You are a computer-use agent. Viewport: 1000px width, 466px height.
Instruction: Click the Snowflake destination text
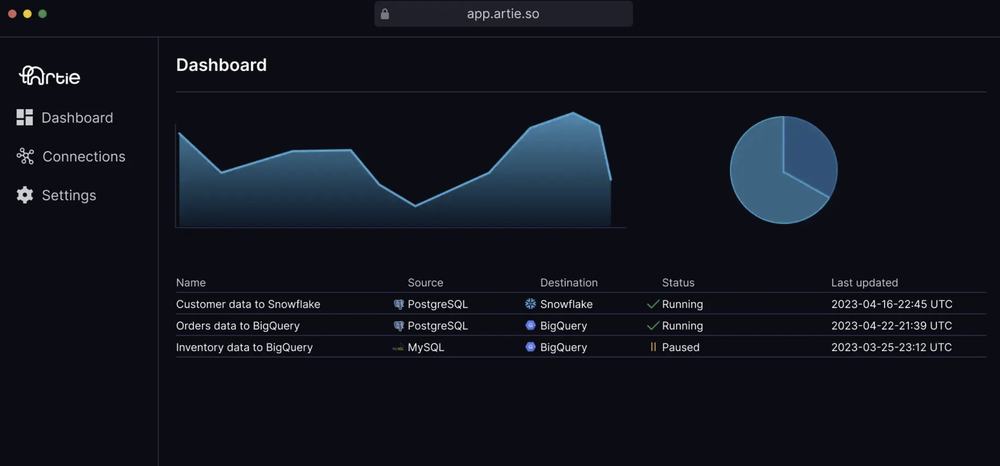pos(566,304)
